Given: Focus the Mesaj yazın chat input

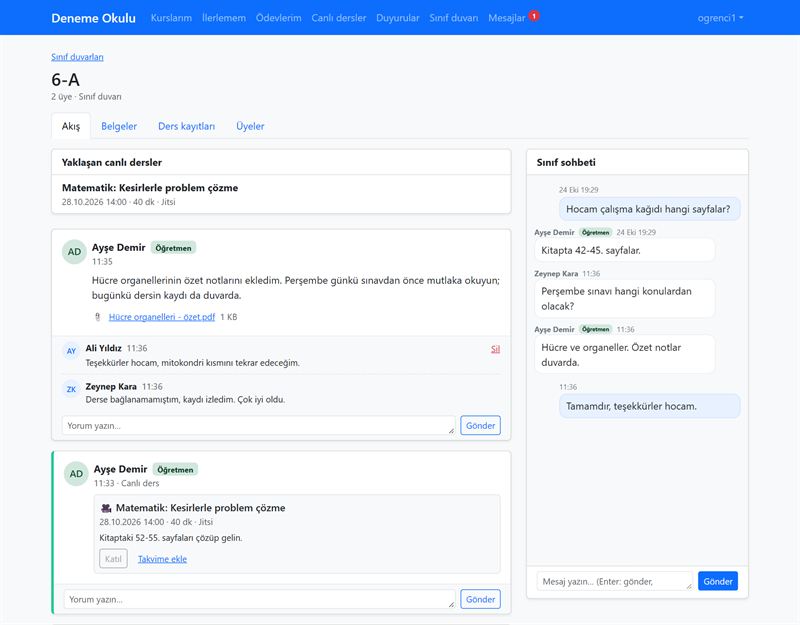Looking at the screenshot, I should (615, 581).
